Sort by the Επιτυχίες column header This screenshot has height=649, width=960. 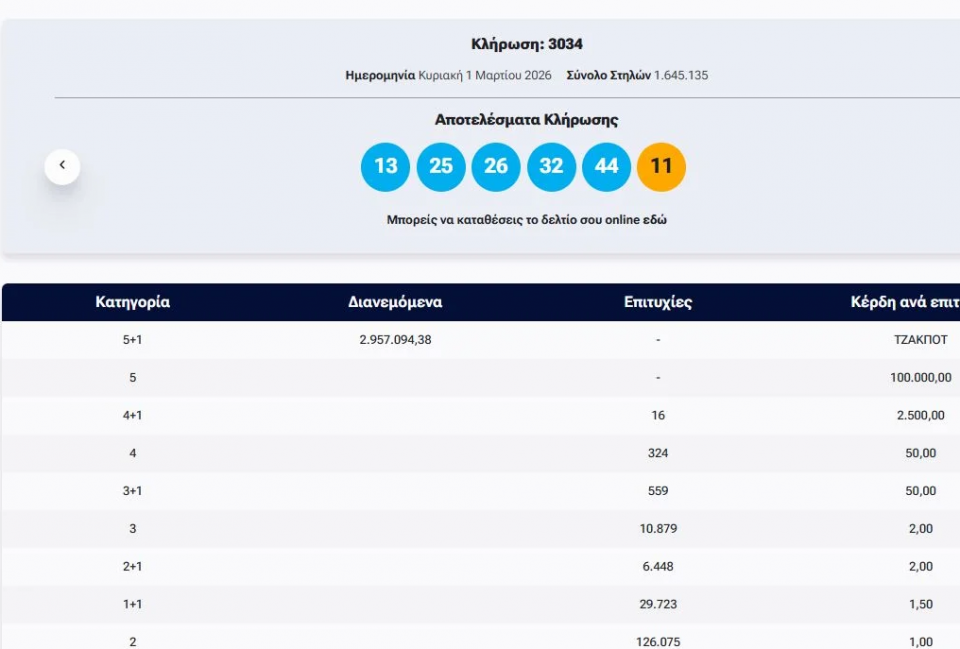click(x=657, y=302)
